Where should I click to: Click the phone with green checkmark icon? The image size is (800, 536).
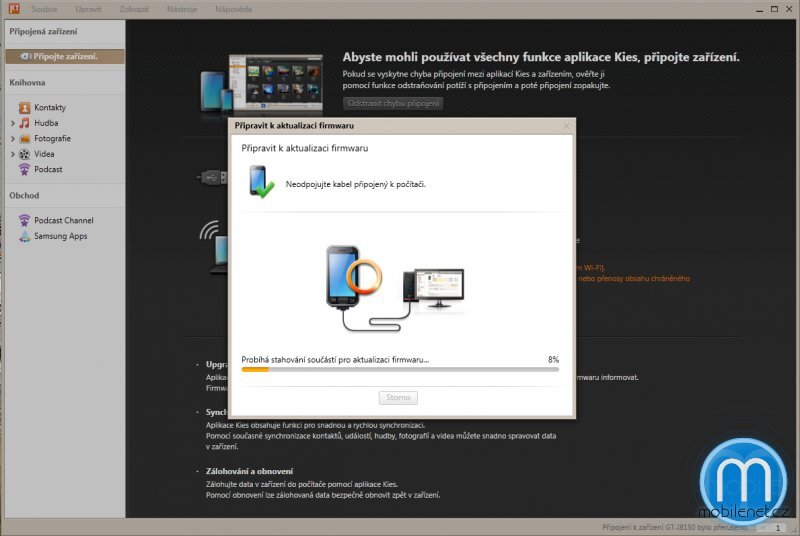(261, 182)
